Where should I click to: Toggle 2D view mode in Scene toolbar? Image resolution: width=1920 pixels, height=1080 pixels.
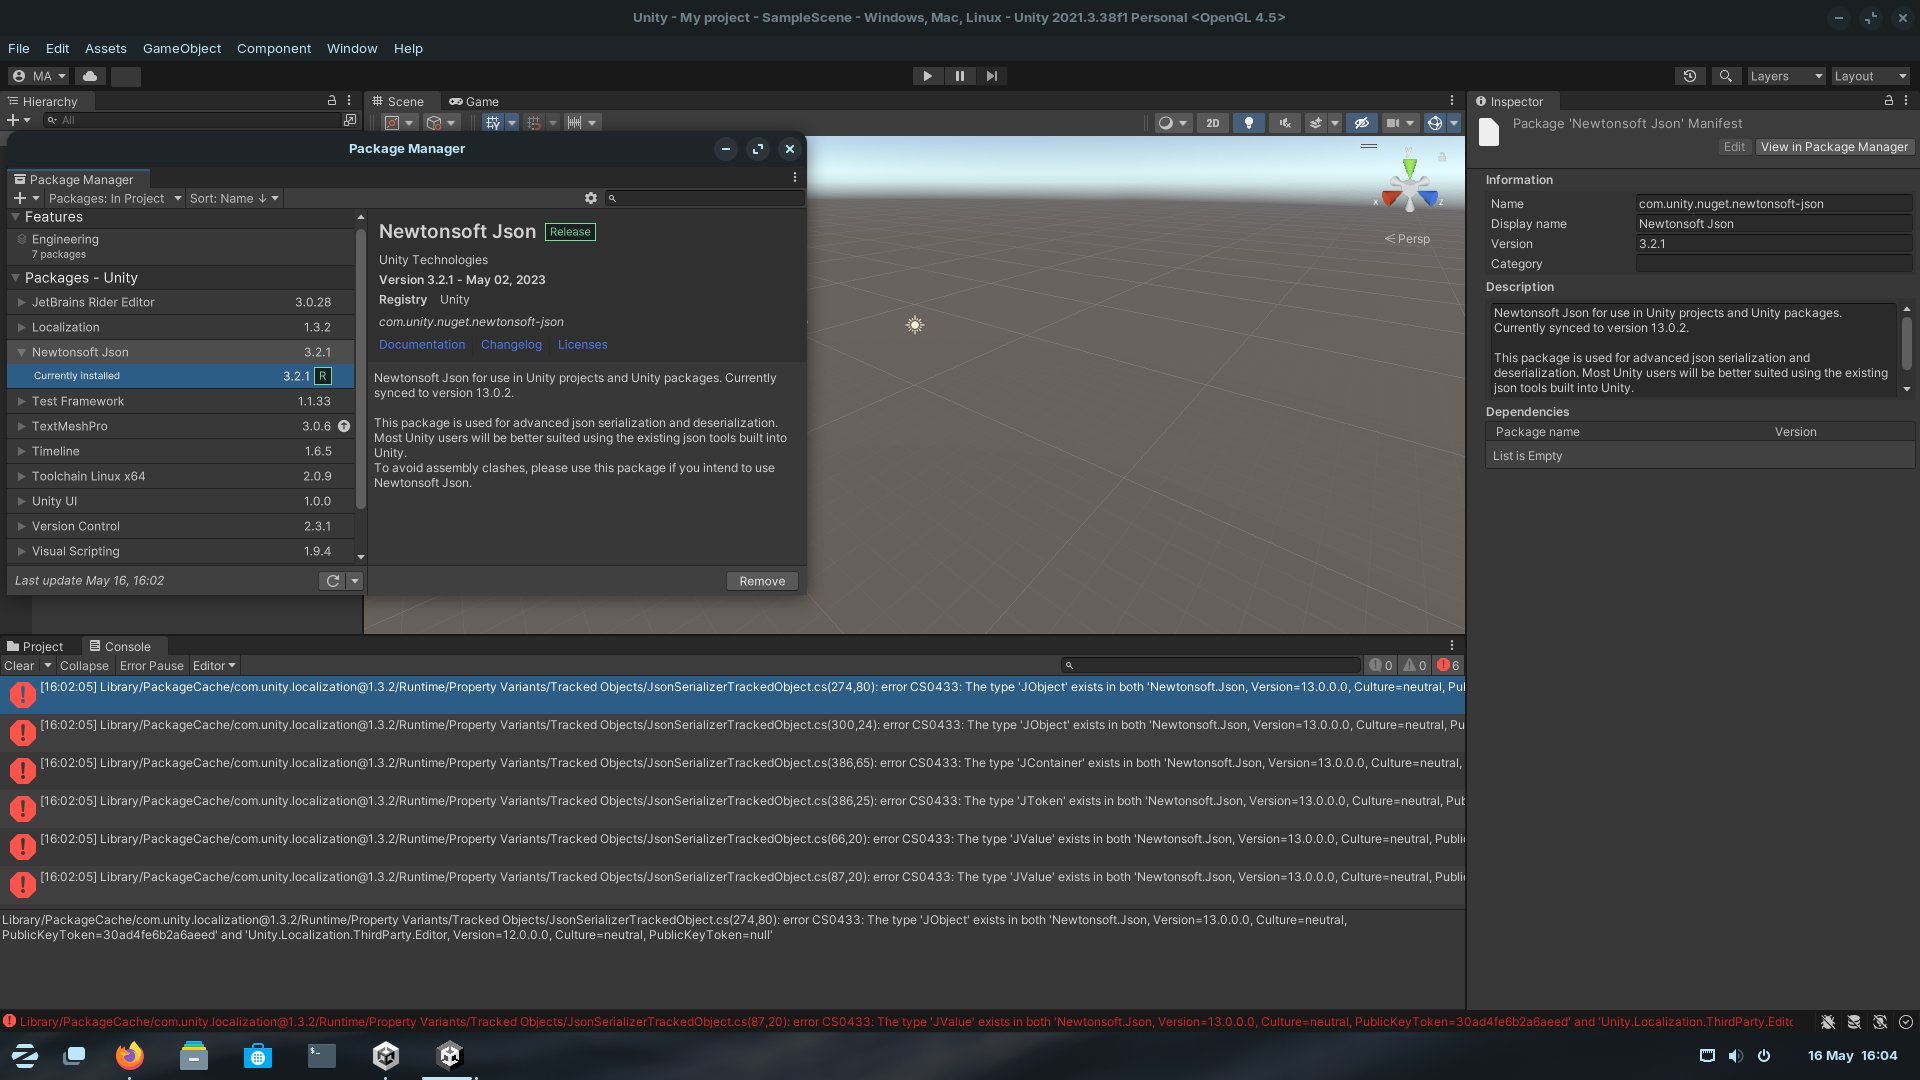click(1212, 122)
